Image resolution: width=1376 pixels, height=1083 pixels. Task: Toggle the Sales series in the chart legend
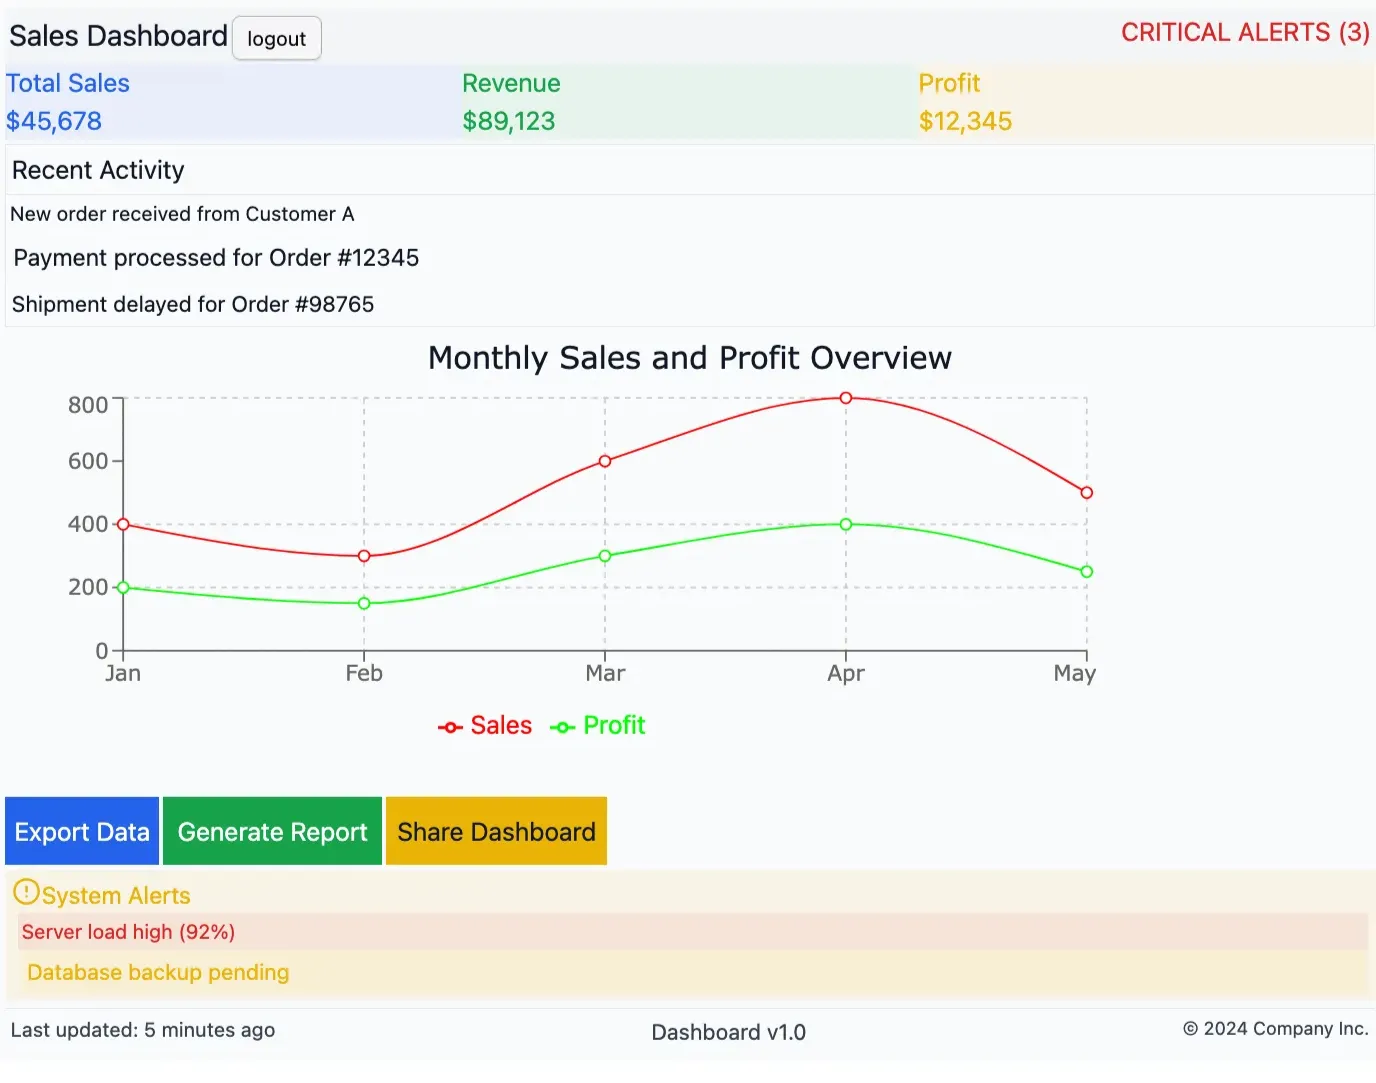[485, 726]
